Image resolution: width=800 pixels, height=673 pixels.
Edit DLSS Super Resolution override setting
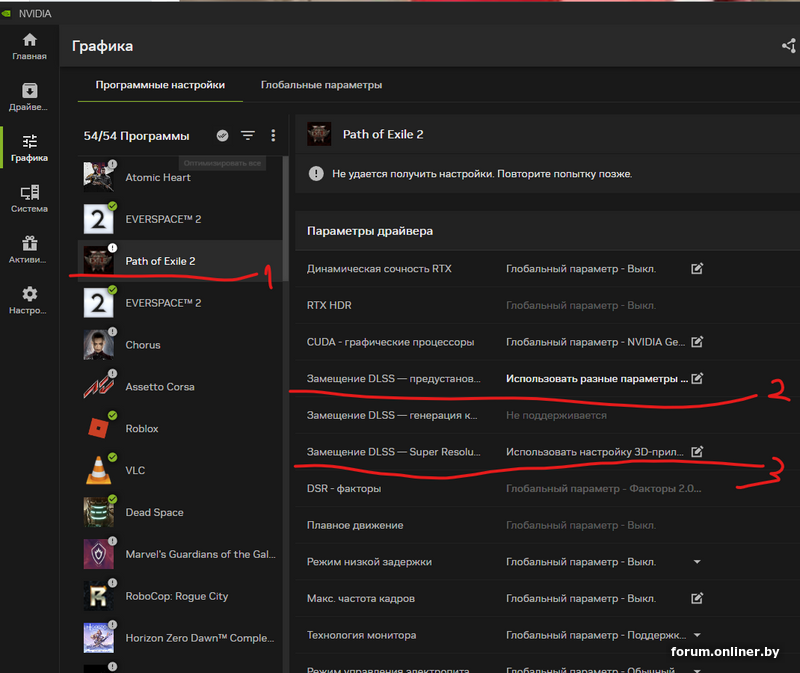697,452
